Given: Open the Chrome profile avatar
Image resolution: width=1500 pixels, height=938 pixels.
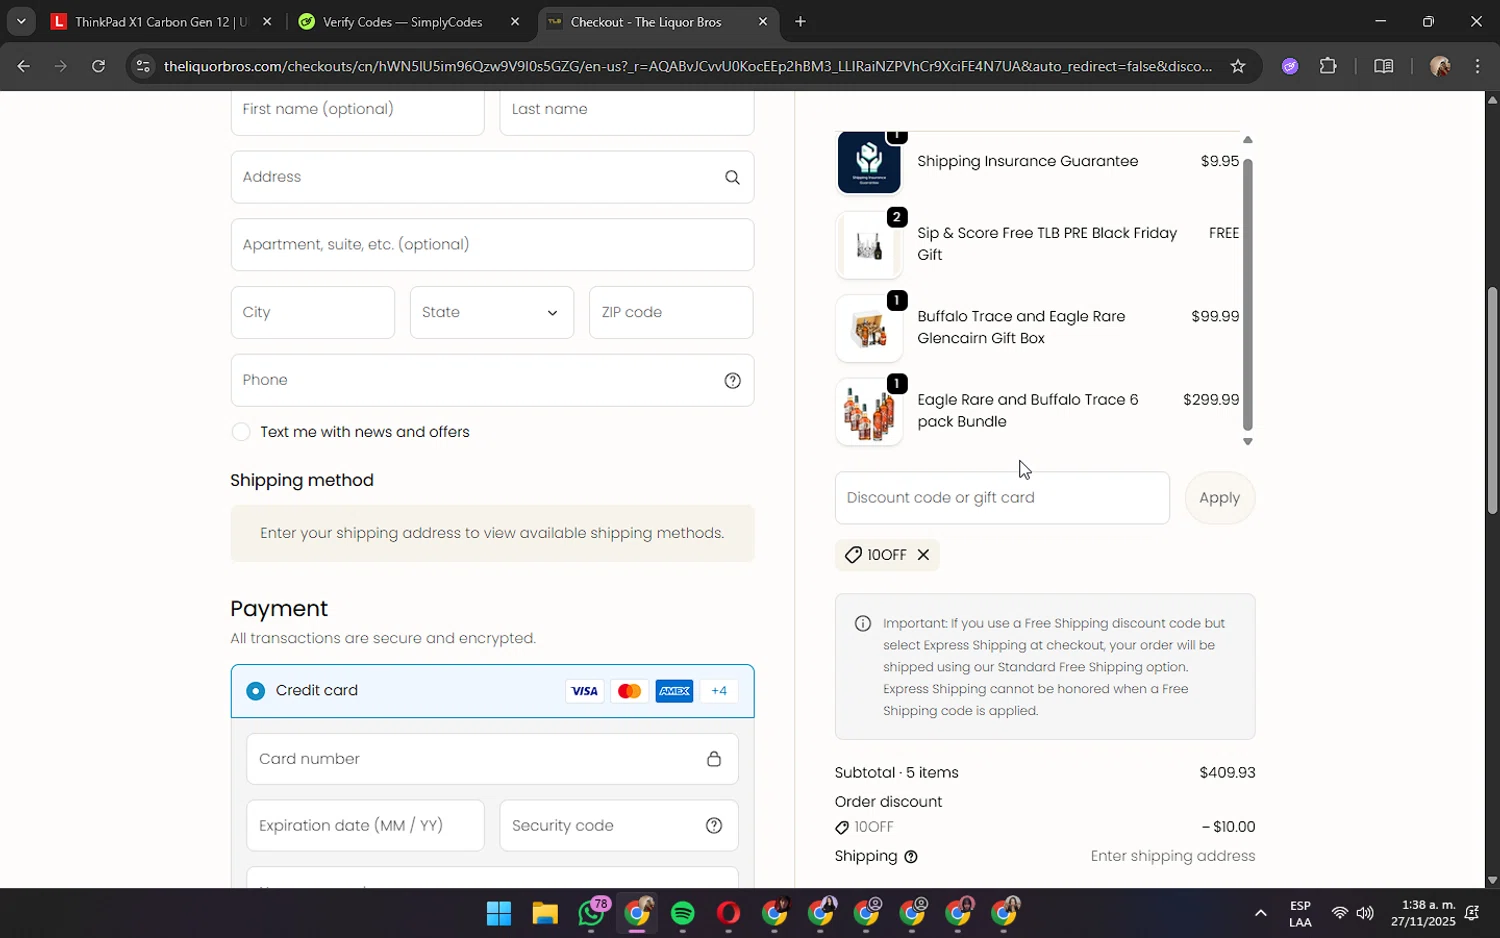Looking at the screenshot, I should (1440, 66).
